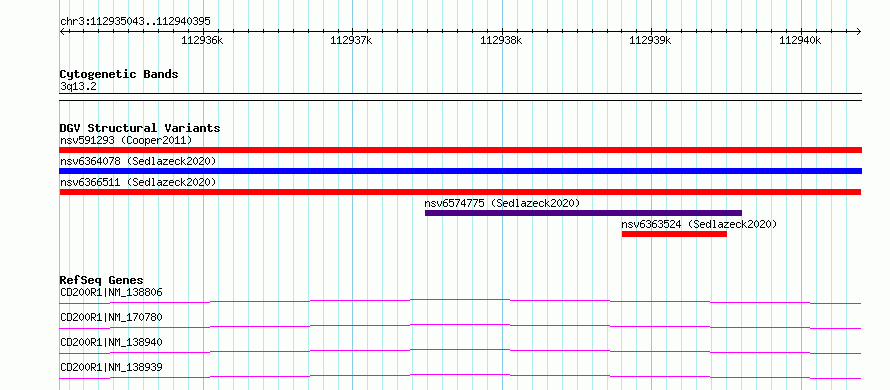Select the CD200R1 NM_138939 transcript line
This screenshot has width=890, height=390.
coord(460,376)
